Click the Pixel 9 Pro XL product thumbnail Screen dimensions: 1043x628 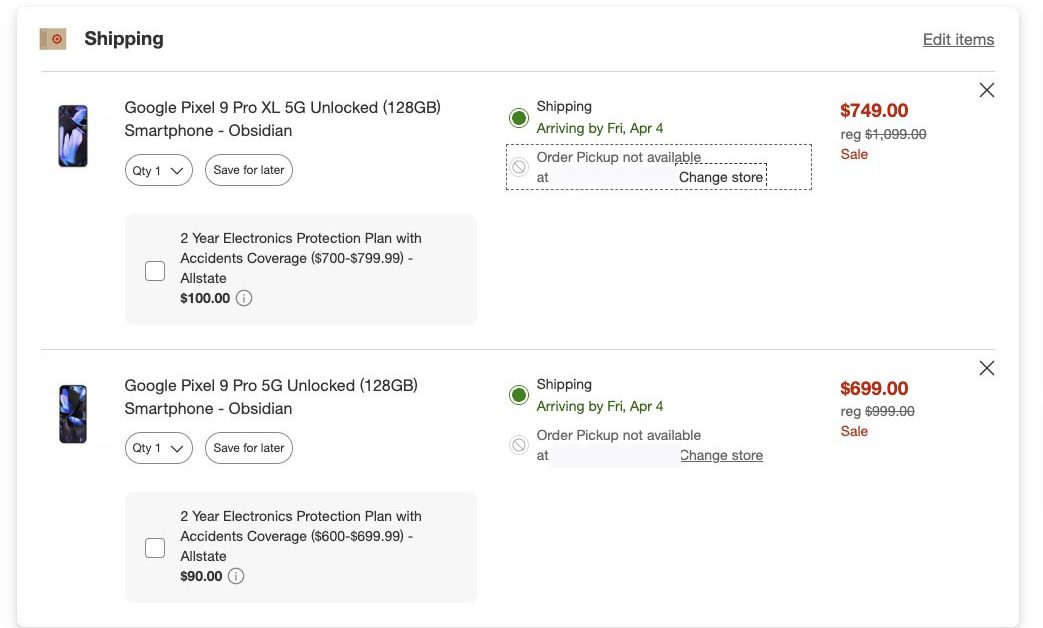click(73, 136)
